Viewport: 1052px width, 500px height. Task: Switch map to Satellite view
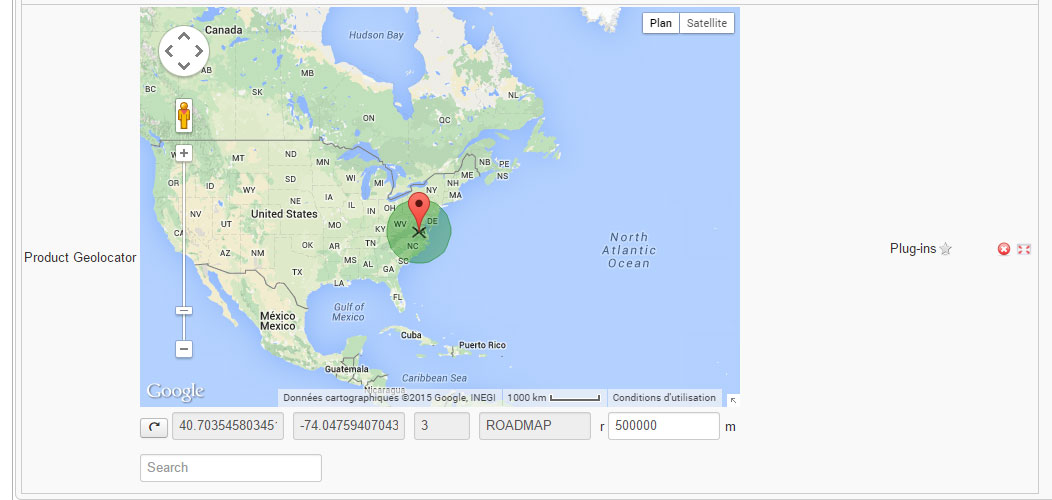pos(707,23)
